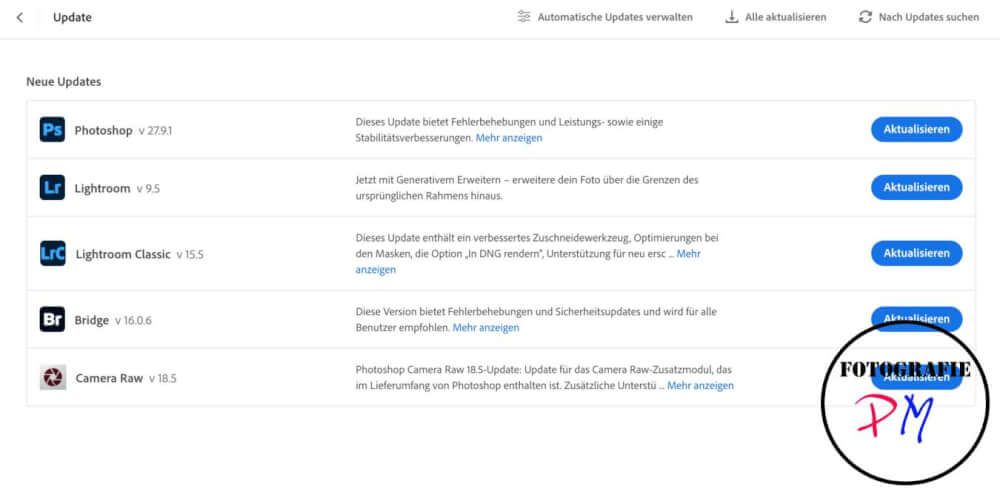Click the Camera Raw app icon

pyautogui.click(x=53, y=377)
